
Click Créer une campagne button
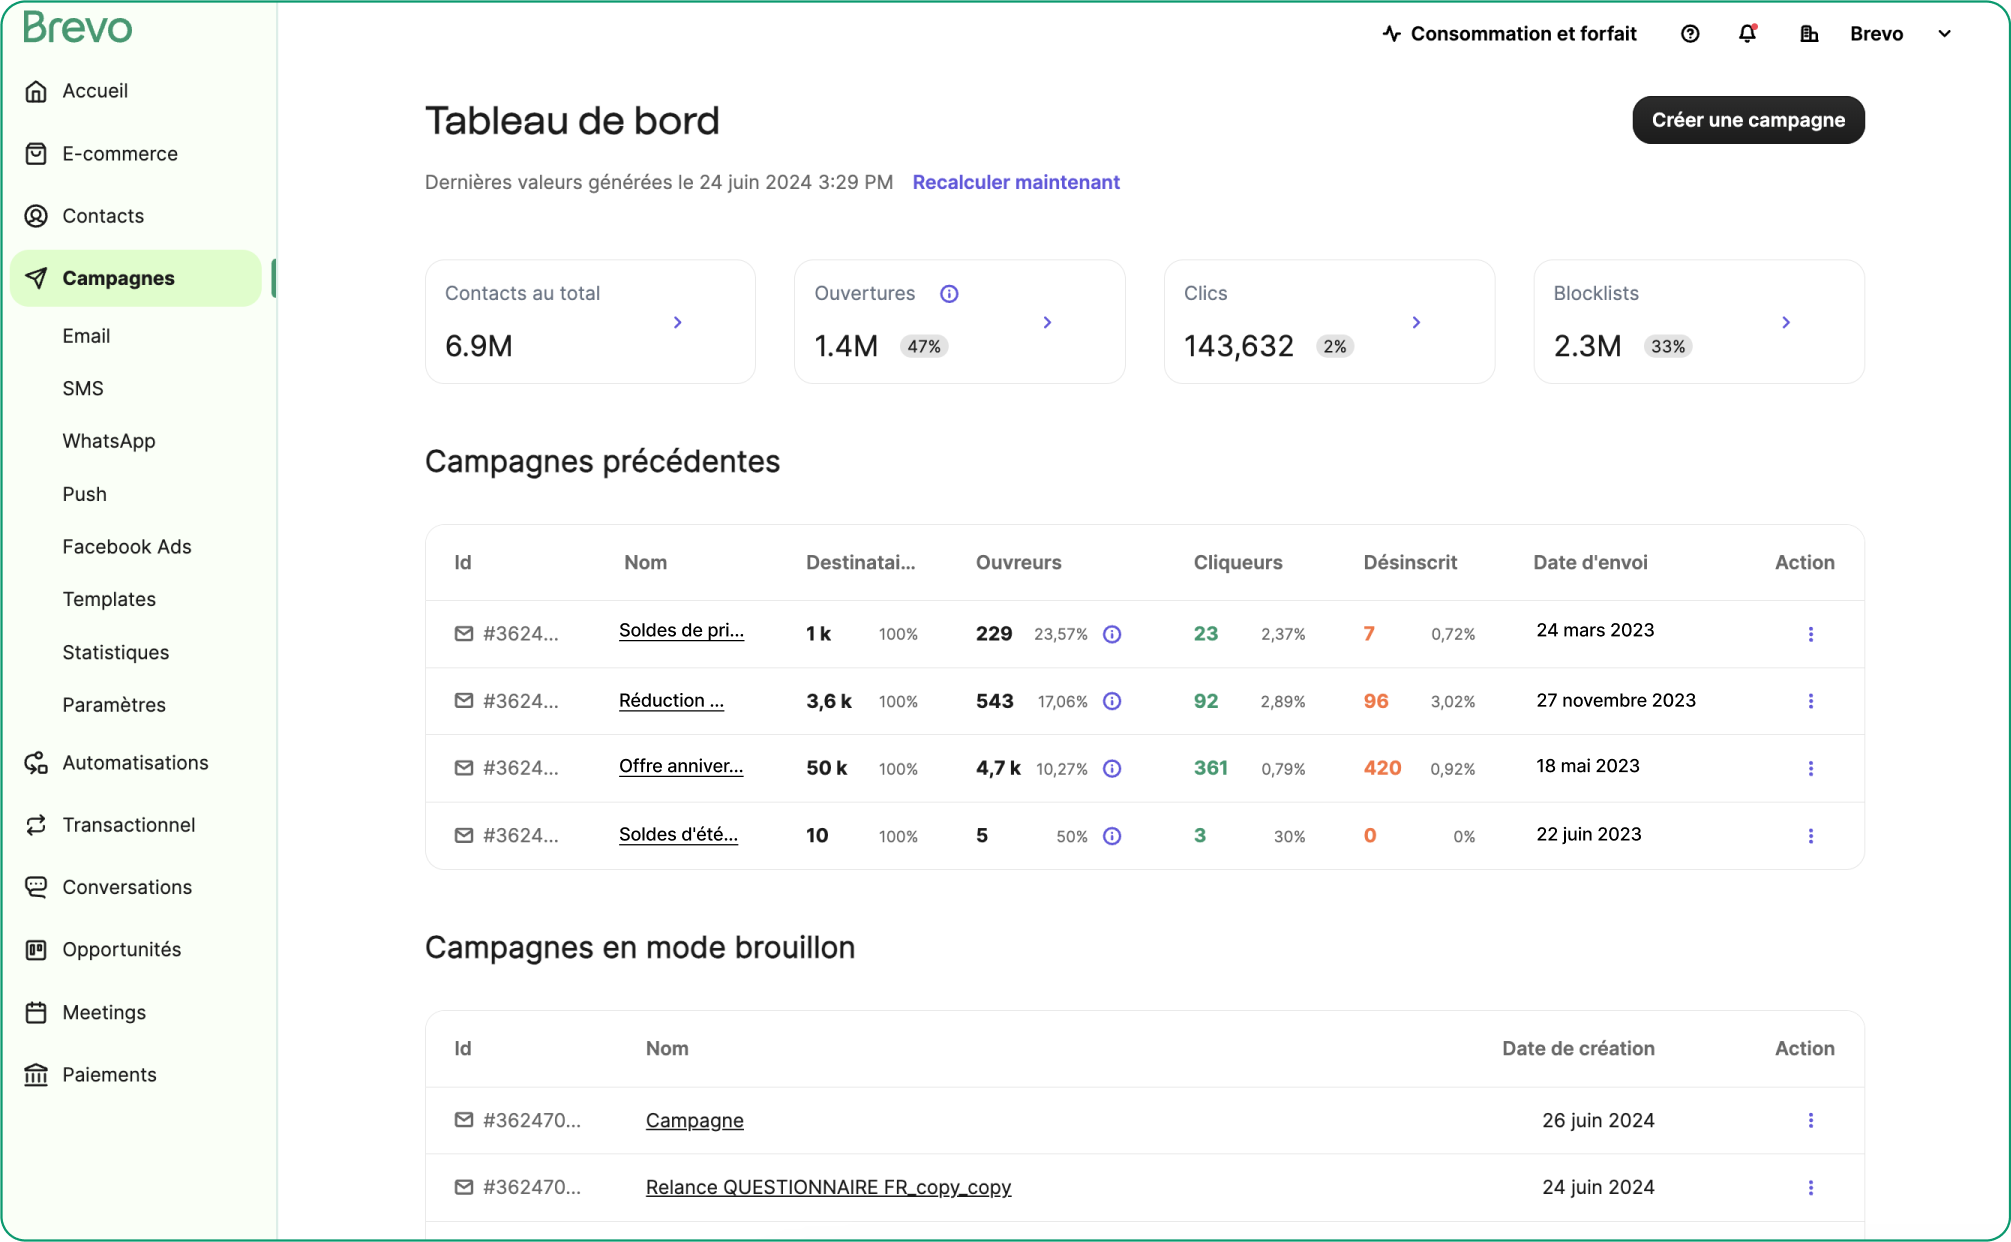pos(1748,120)
